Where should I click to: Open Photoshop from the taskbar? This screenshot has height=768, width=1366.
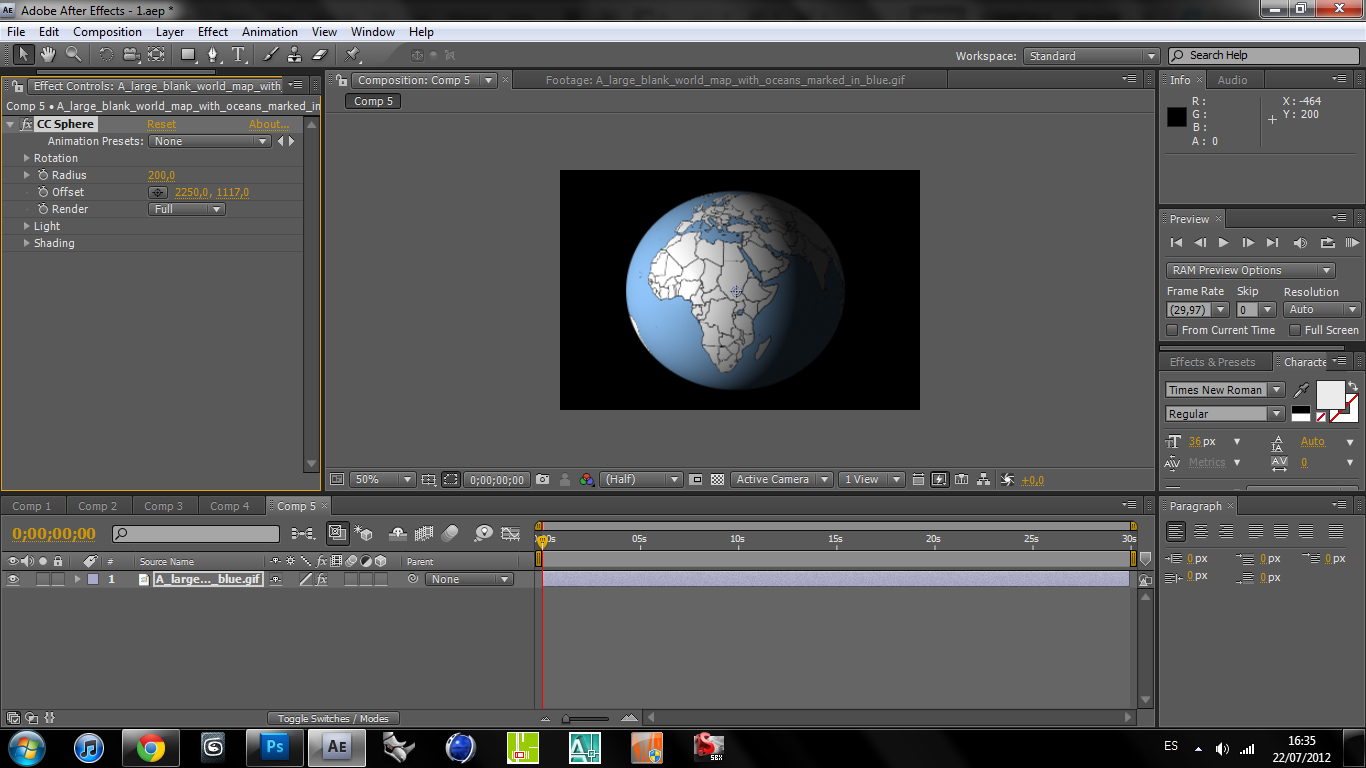275,746
